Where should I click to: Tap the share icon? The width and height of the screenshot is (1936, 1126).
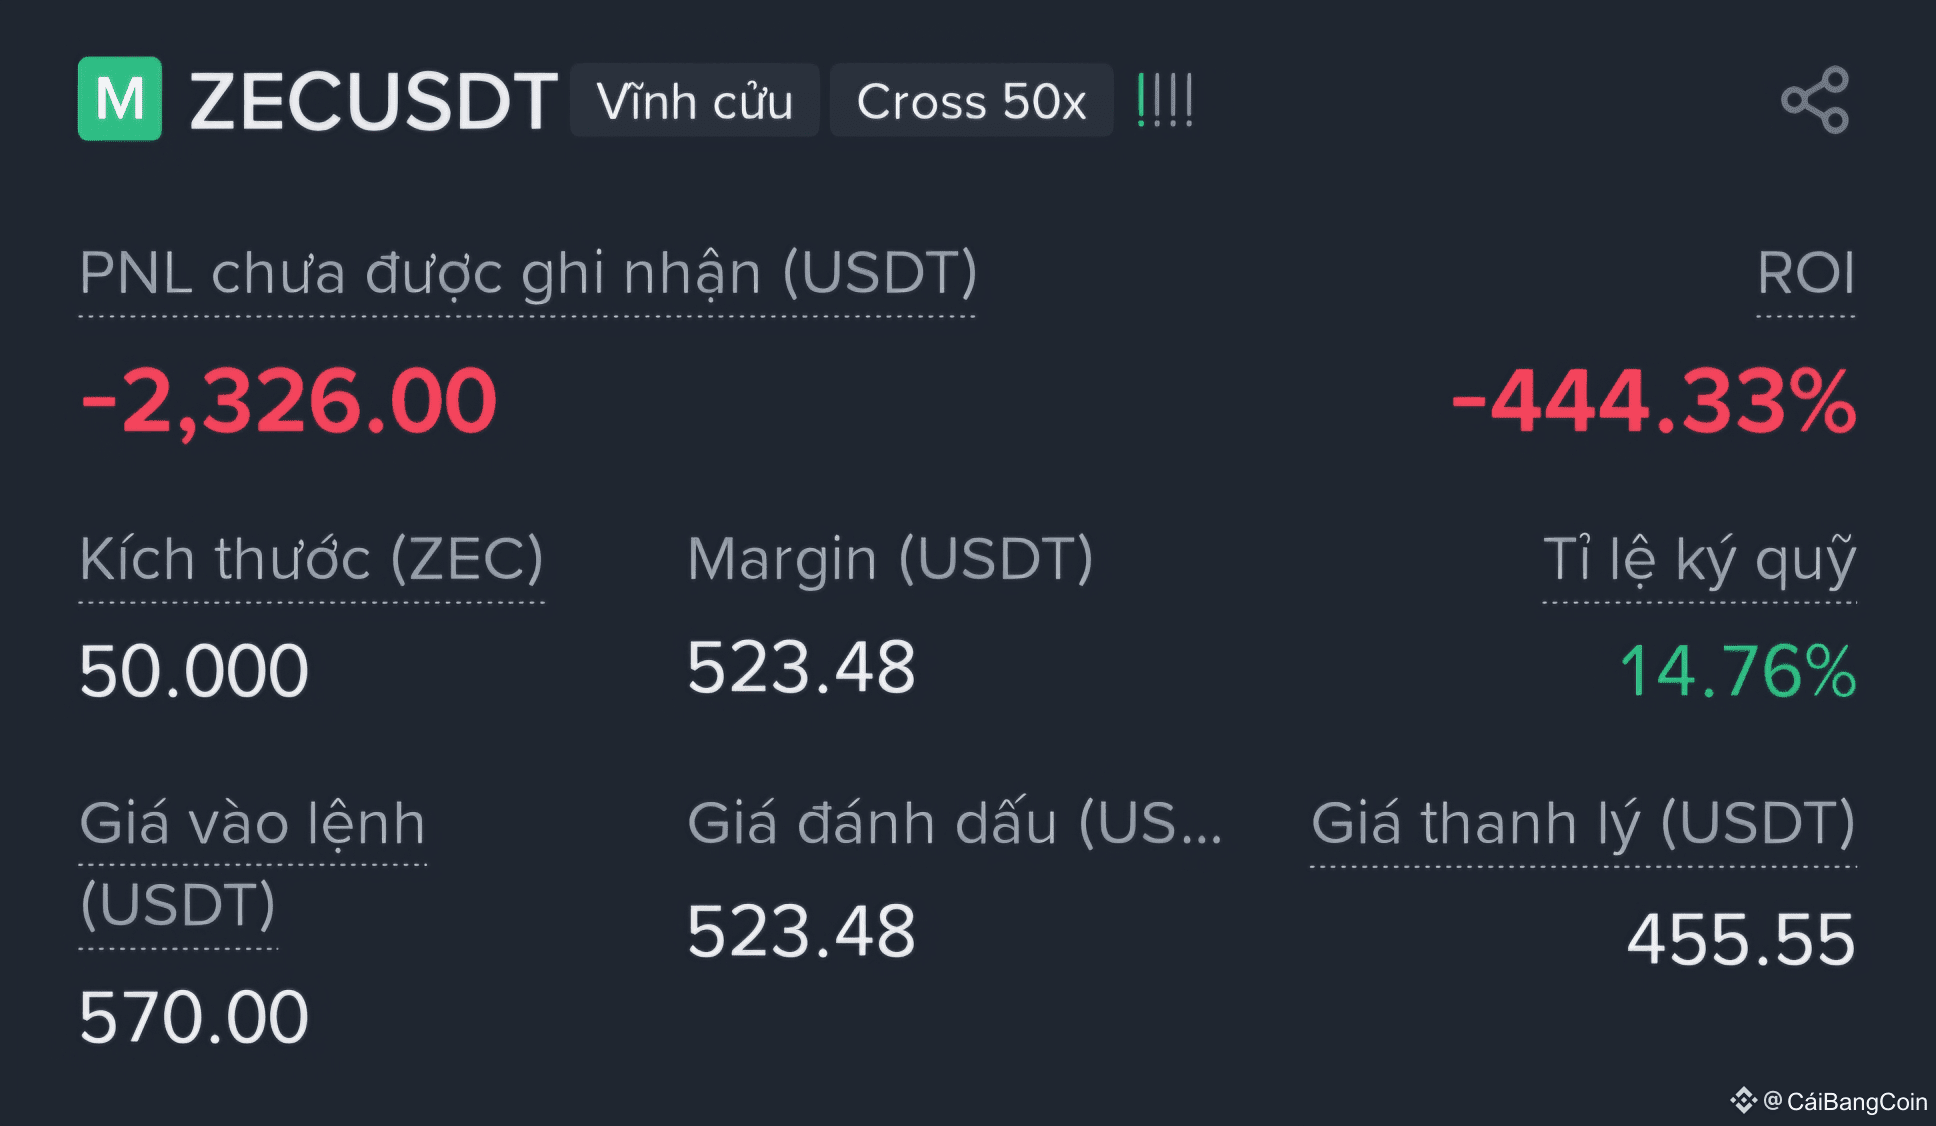coord(1816,100)
